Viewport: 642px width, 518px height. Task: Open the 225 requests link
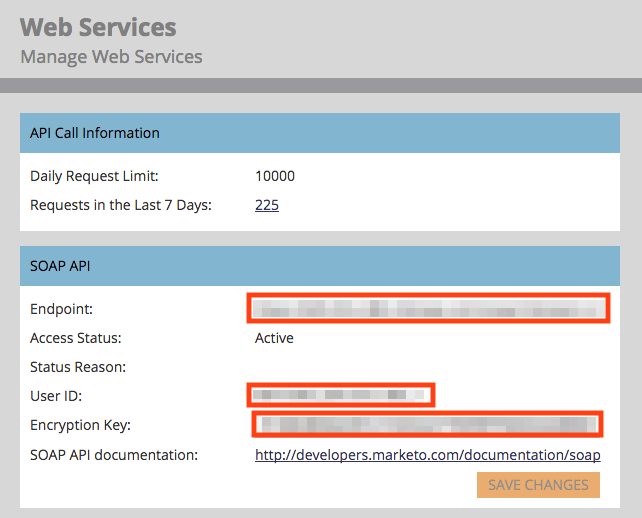267,205
